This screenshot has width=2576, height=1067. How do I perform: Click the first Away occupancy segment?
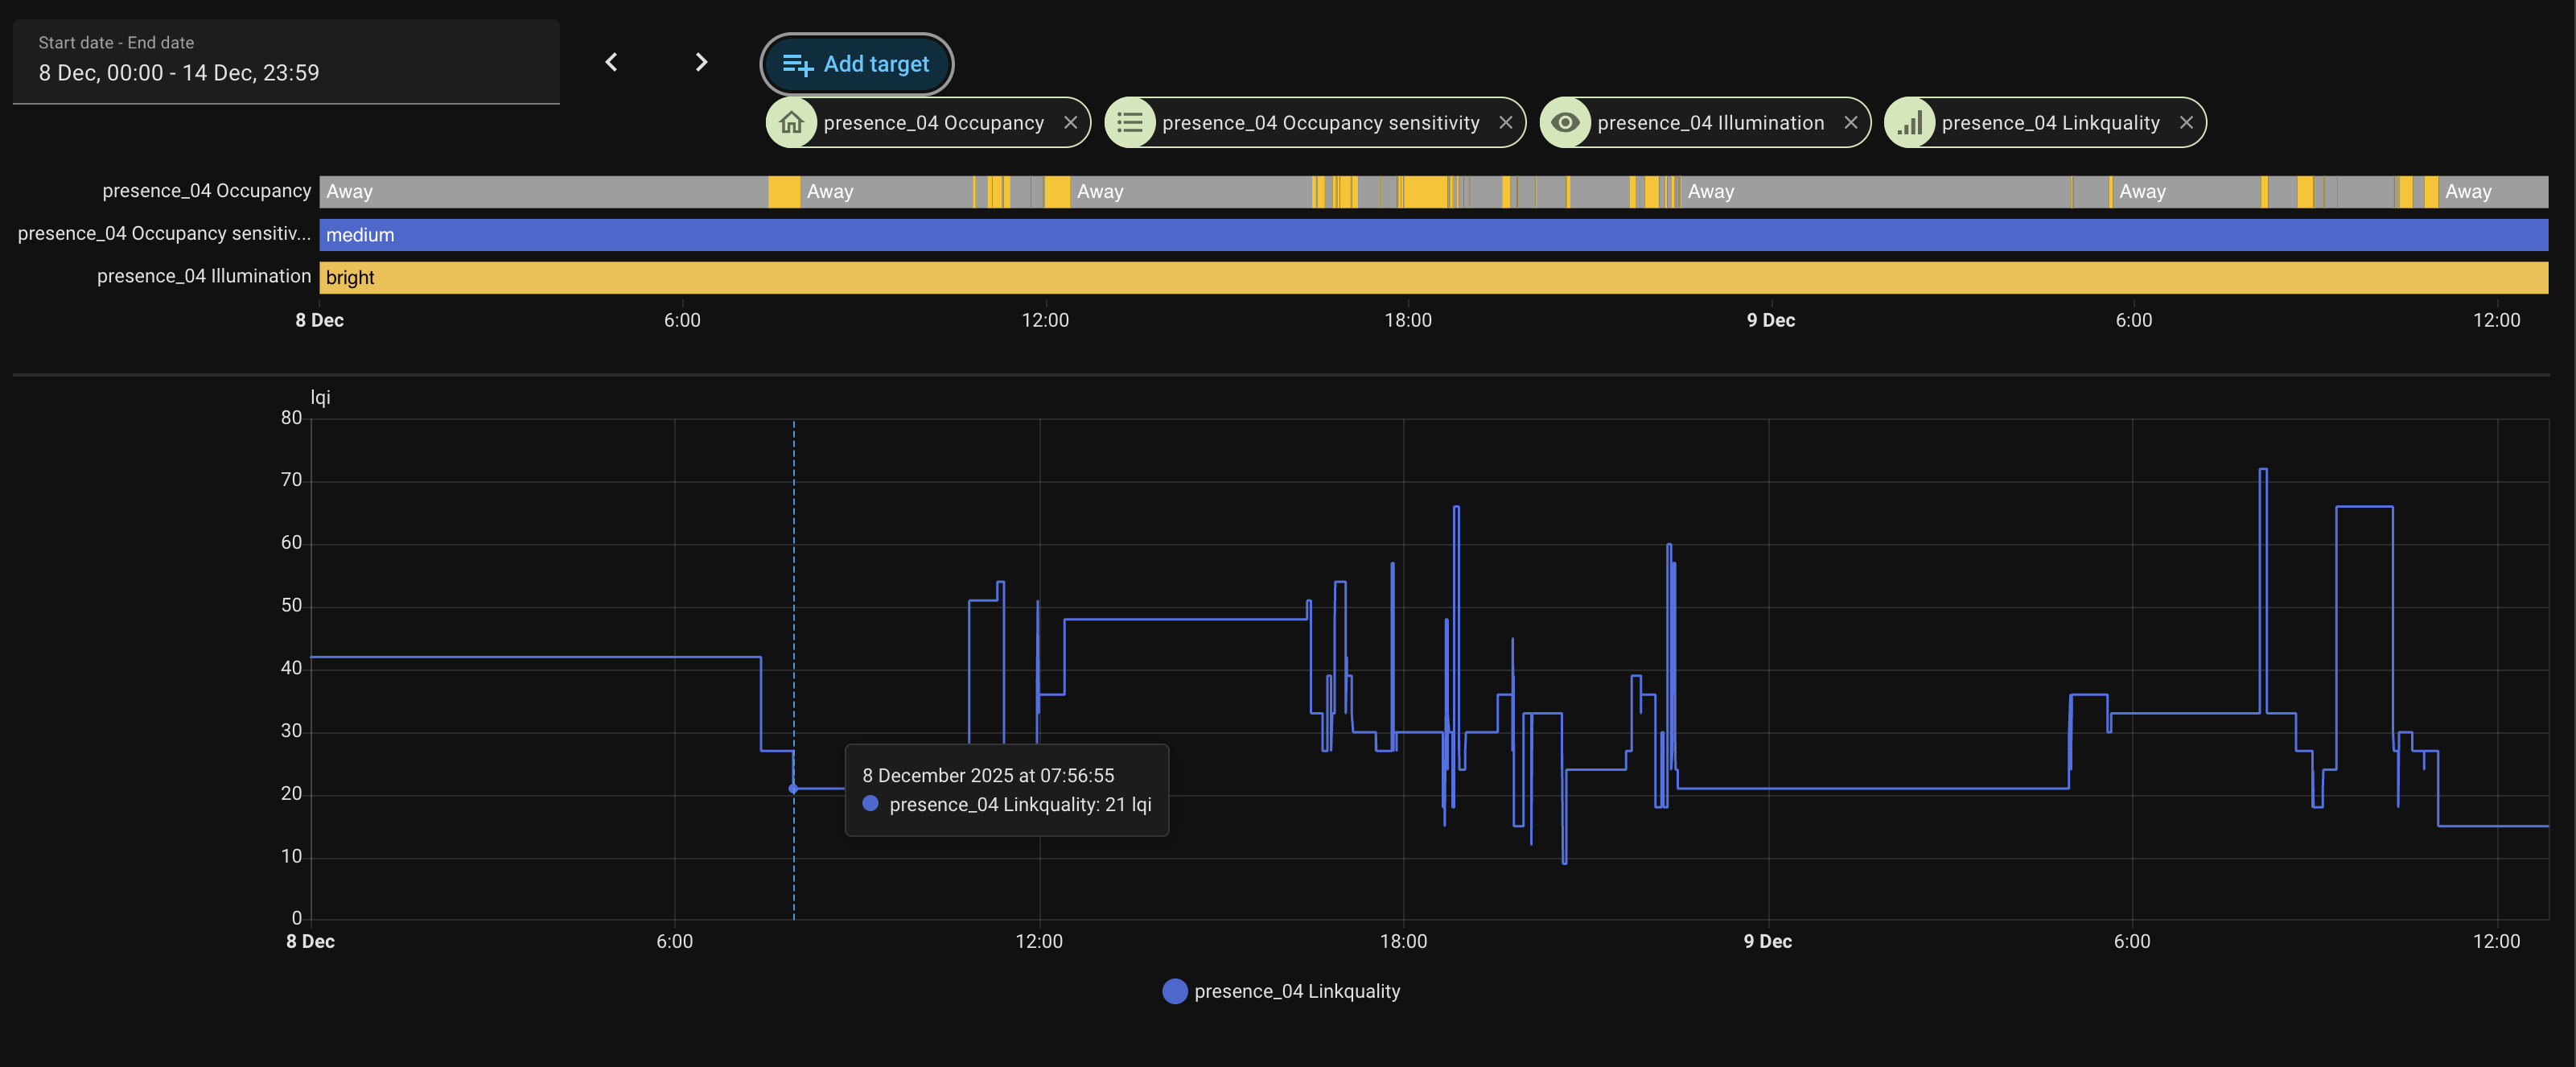543,192
